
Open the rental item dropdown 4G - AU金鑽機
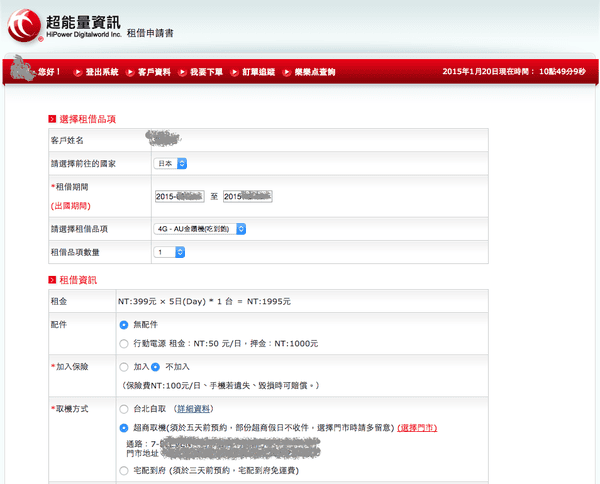coord(200,229)
